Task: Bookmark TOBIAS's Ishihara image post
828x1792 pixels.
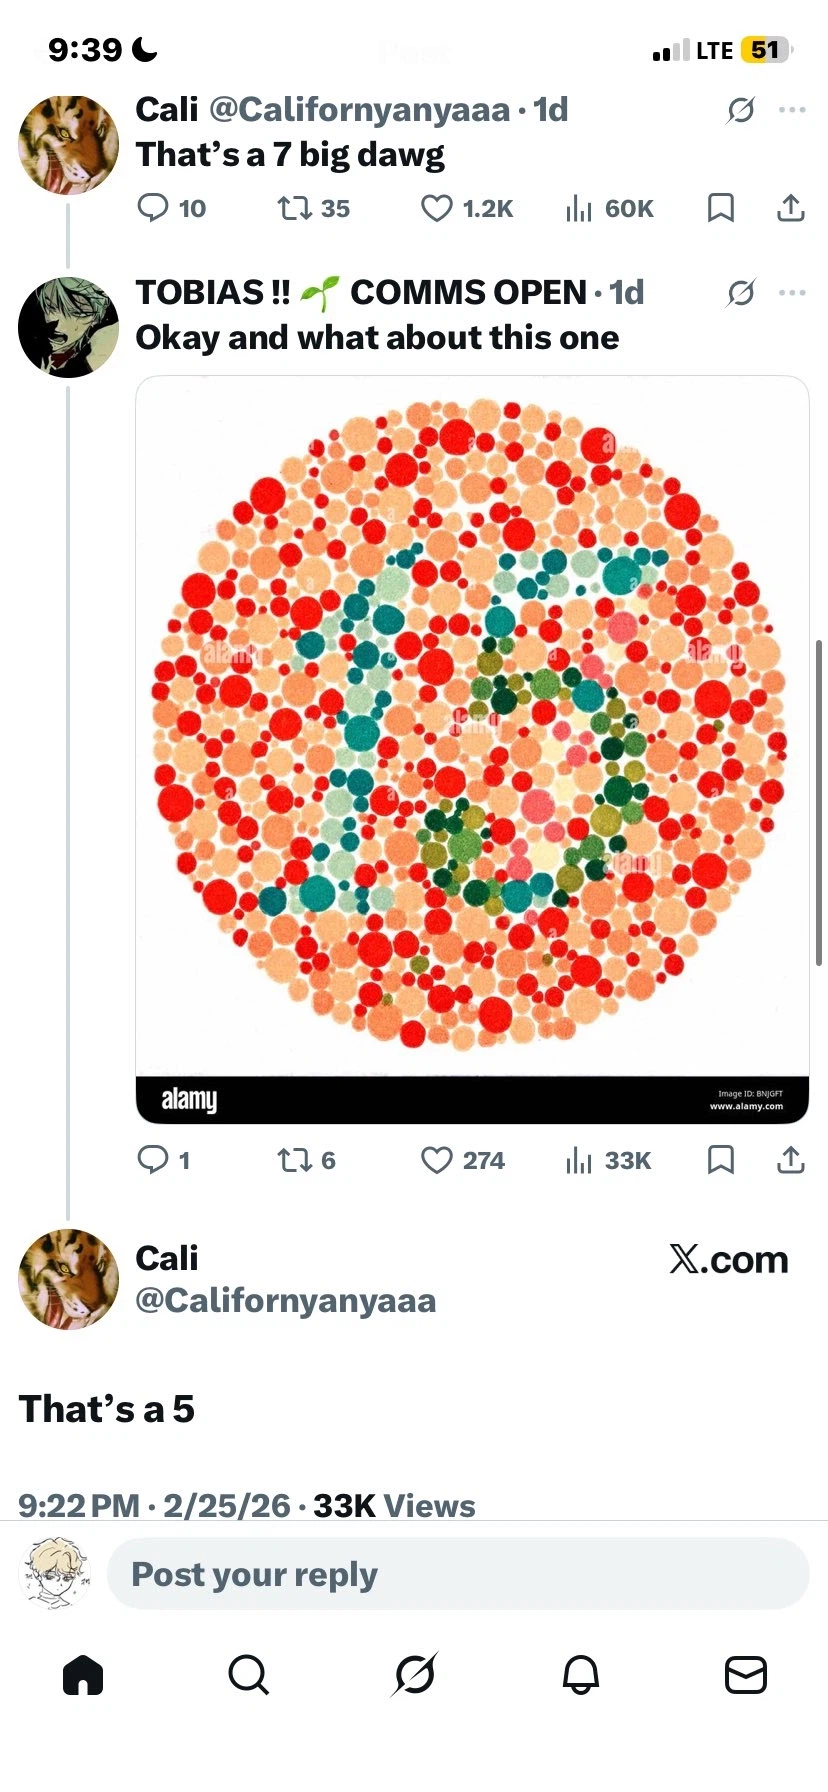Action: point(720,1160)
